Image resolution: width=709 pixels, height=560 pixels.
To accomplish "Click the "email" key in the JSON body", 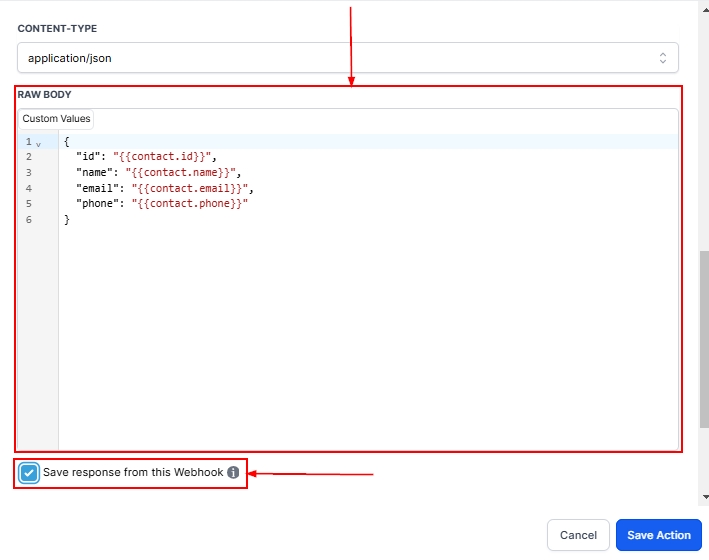I will tap(97, 188).
